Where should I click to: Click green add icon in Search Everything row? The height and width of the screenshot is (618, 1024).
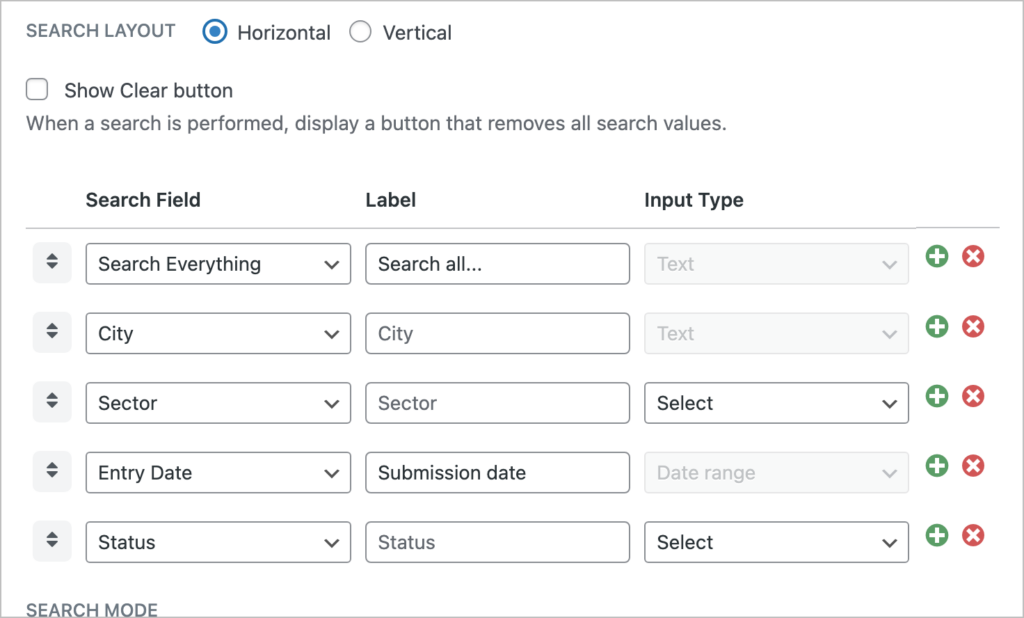pos(936,257)
